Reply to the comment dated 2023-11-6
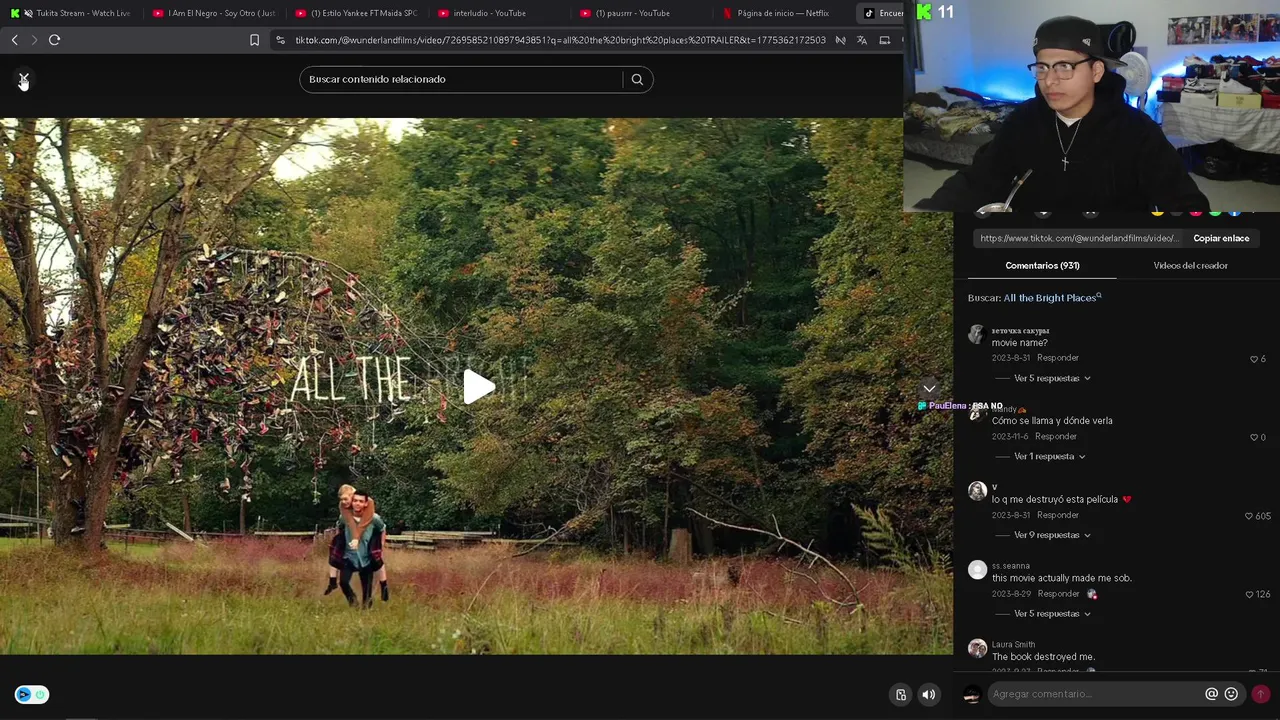The width and height of the screenshot is (1280, 720). click(1056, 436)
